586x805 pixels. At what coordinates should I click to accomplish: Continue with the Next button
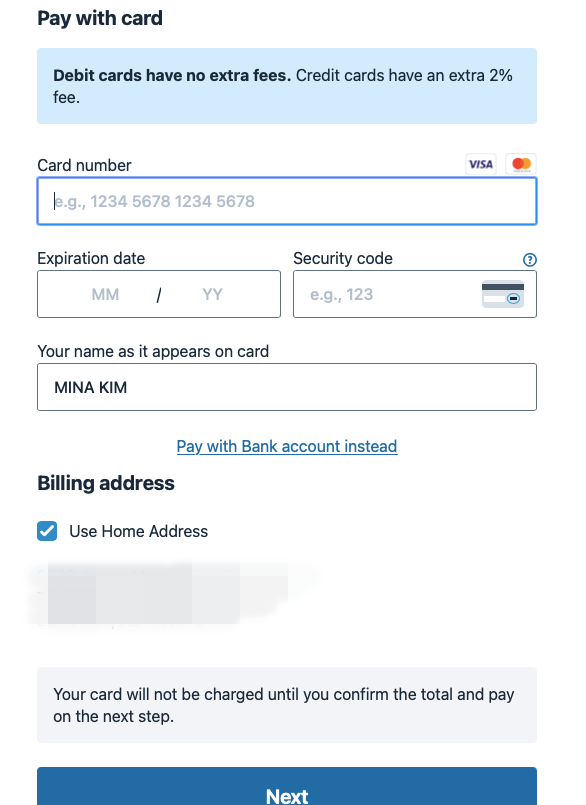pyautogui.click(x=287, y=786)
